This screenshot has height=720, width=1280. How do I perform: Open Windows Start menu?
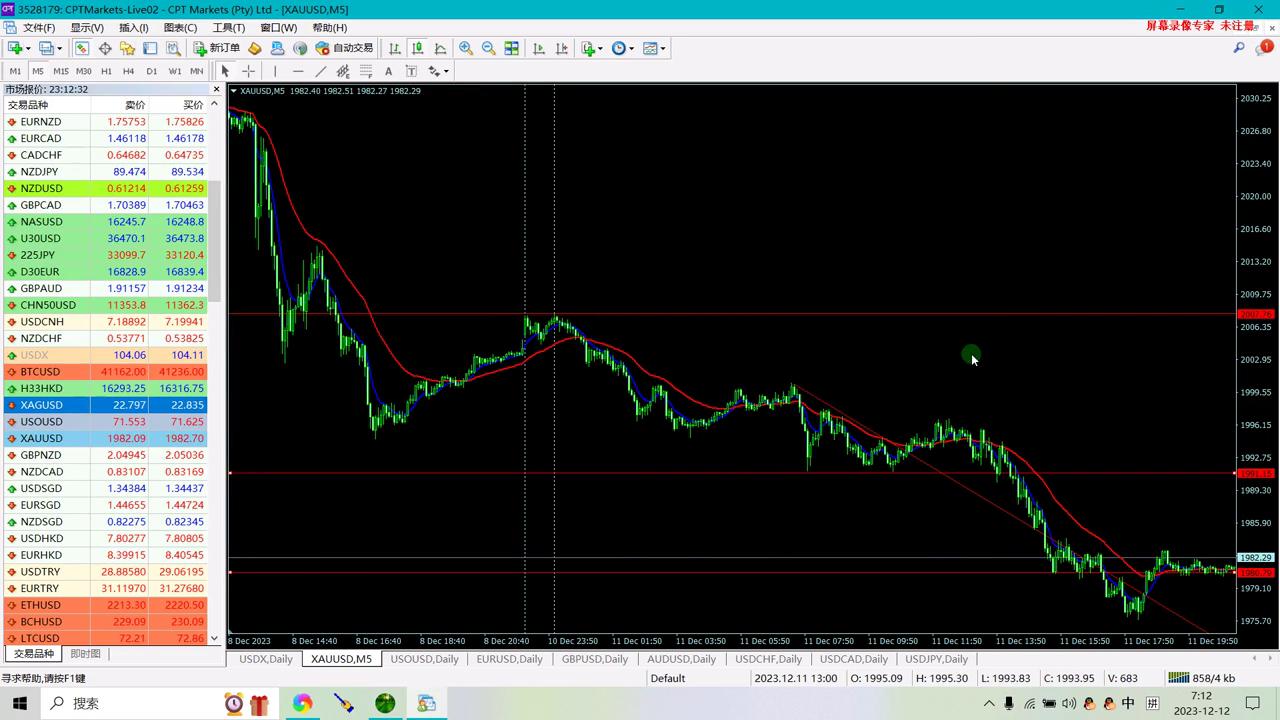pyautogui.click(x=19, y=703)
